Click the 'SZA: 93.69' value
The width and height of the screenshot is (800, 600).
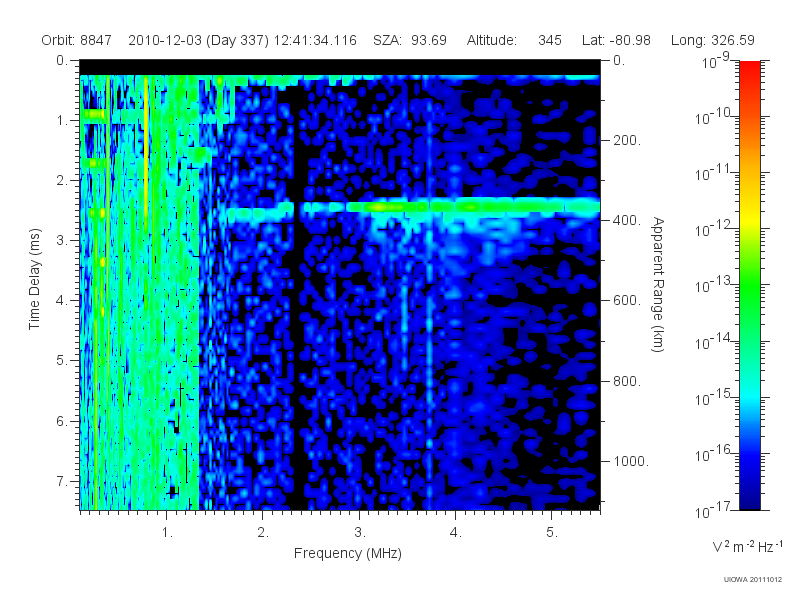click(x=410, y=40)
